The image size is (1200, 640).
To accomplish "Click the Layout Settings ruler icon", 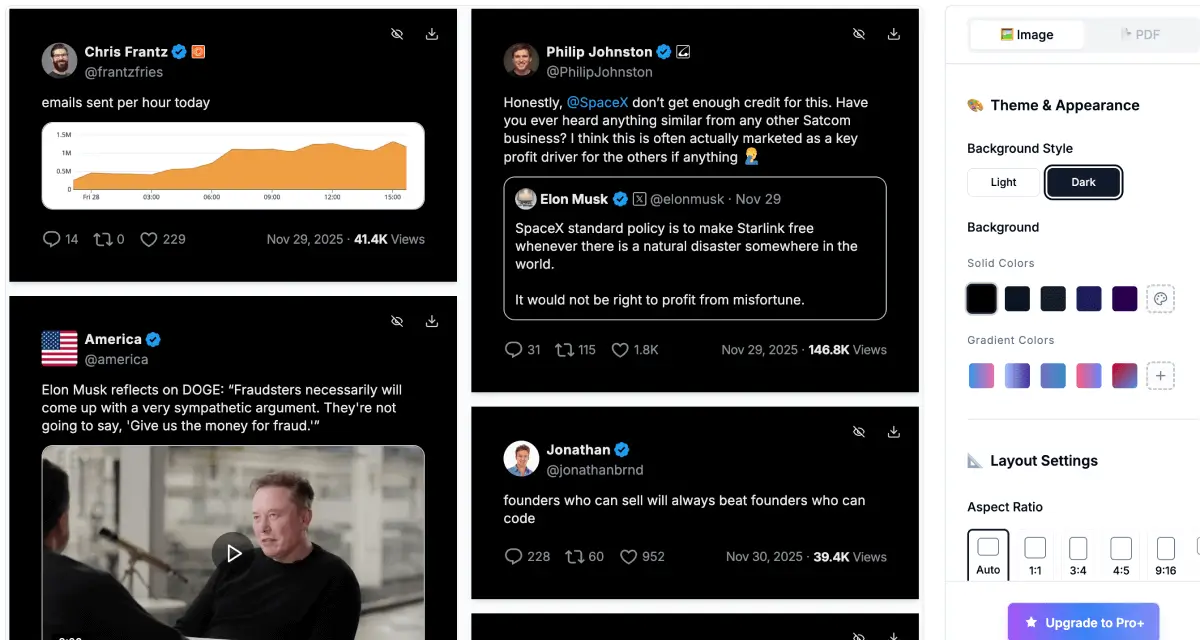I will click(x=974, y=460).
